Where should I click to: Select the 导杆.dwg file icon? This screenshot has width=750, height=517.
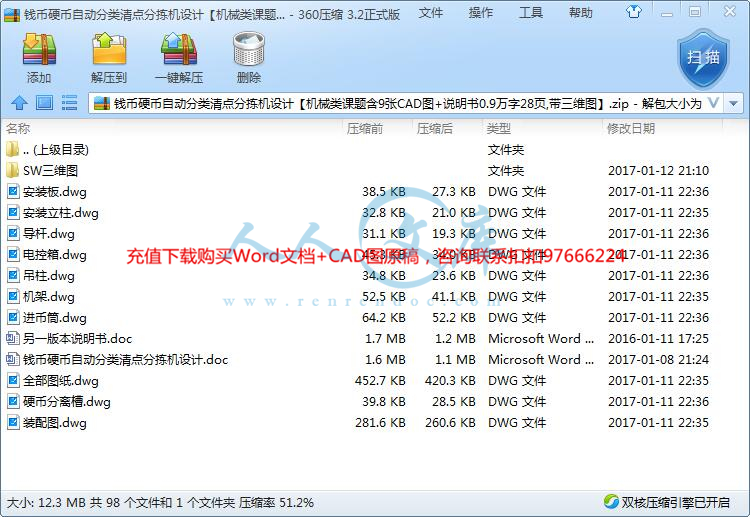coord(13,233)
